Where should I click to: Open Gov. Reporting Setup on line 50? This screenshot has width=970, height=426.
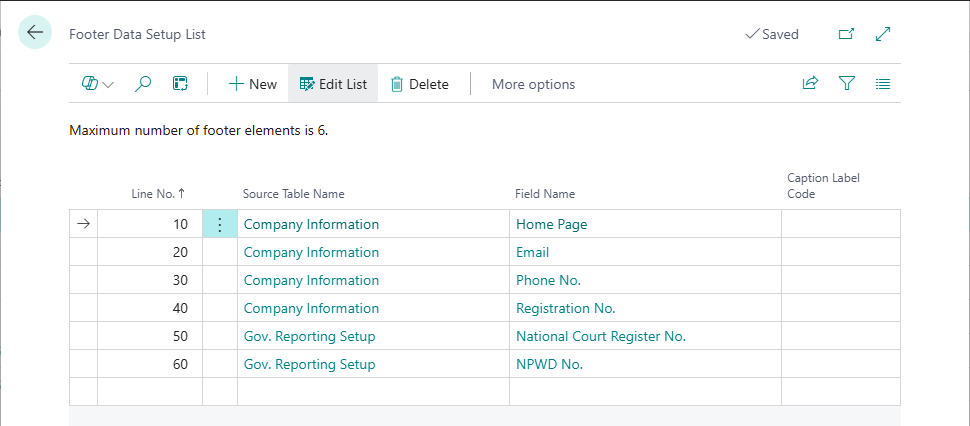point(310,336)
